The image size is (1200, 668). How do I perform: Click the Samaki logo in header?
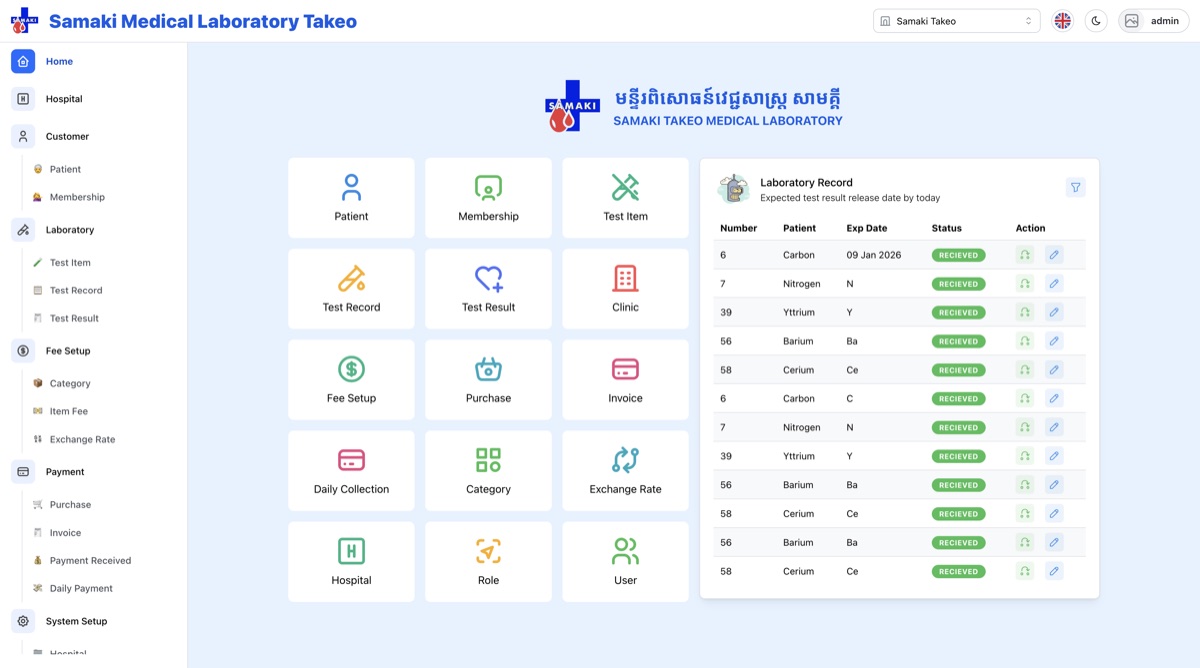[24, 21]
